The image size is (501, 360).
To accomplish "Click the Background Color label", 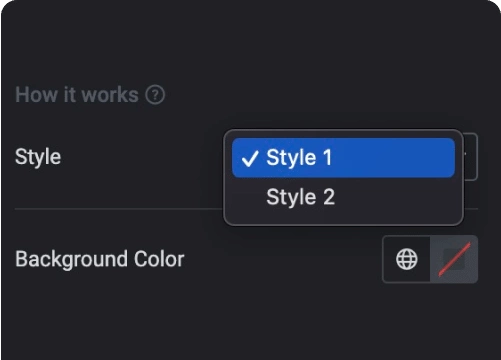I will [100, 259].
